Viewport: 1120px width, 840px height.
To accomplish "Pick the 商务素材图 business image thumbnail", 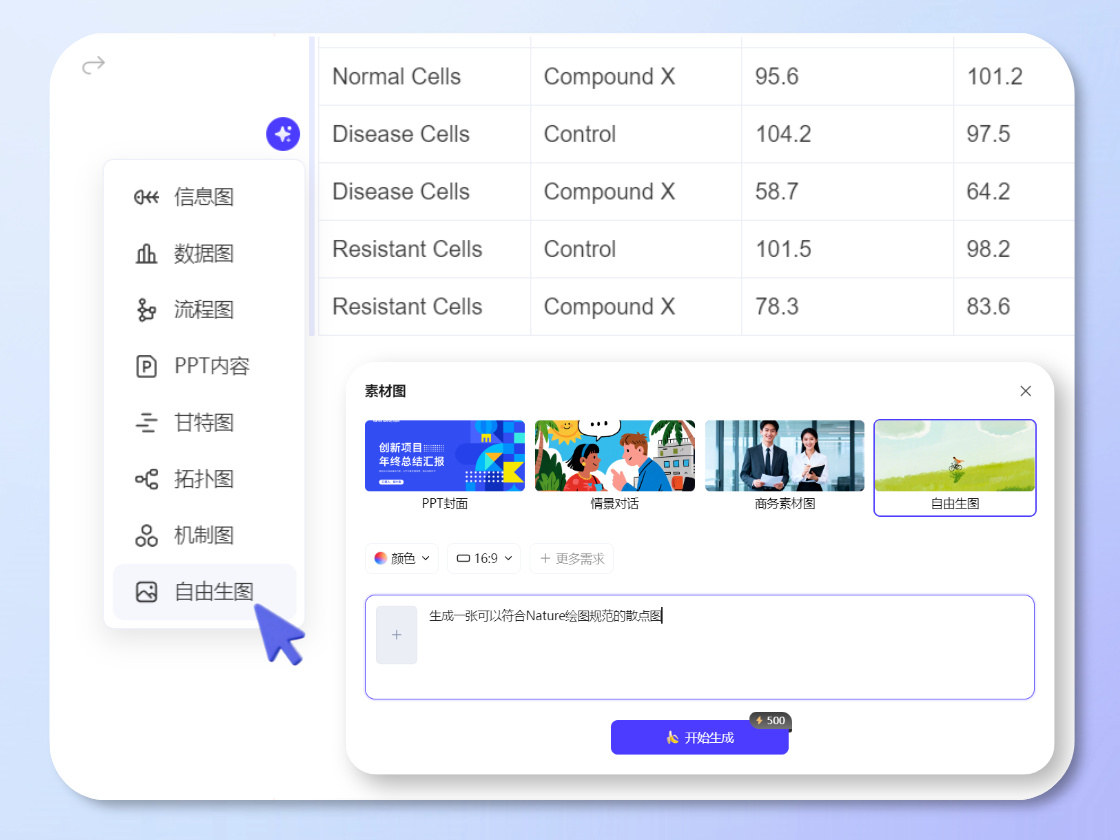I will 785,456.
